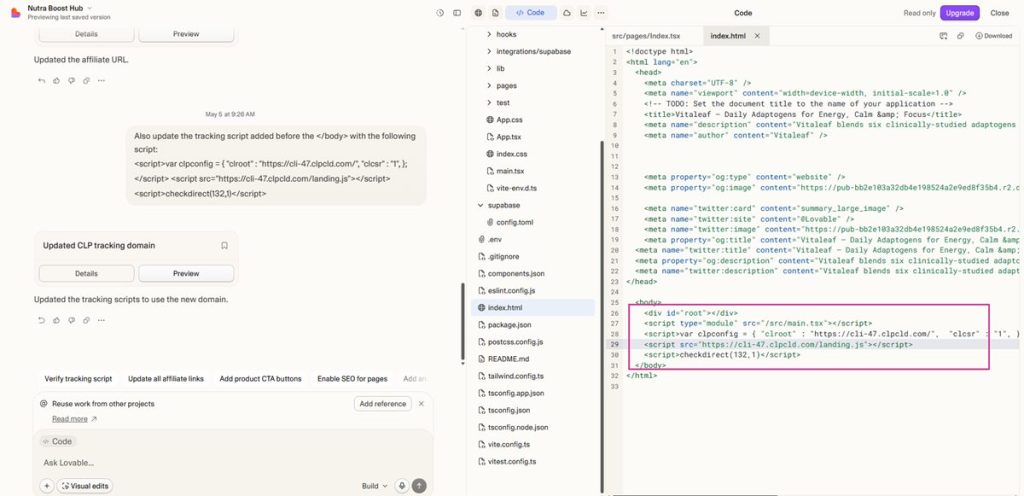Screen dimensions: 1024x496
Task: Start voice input with microphone icon
Action: pyautogui.click(x=402, y=486)
